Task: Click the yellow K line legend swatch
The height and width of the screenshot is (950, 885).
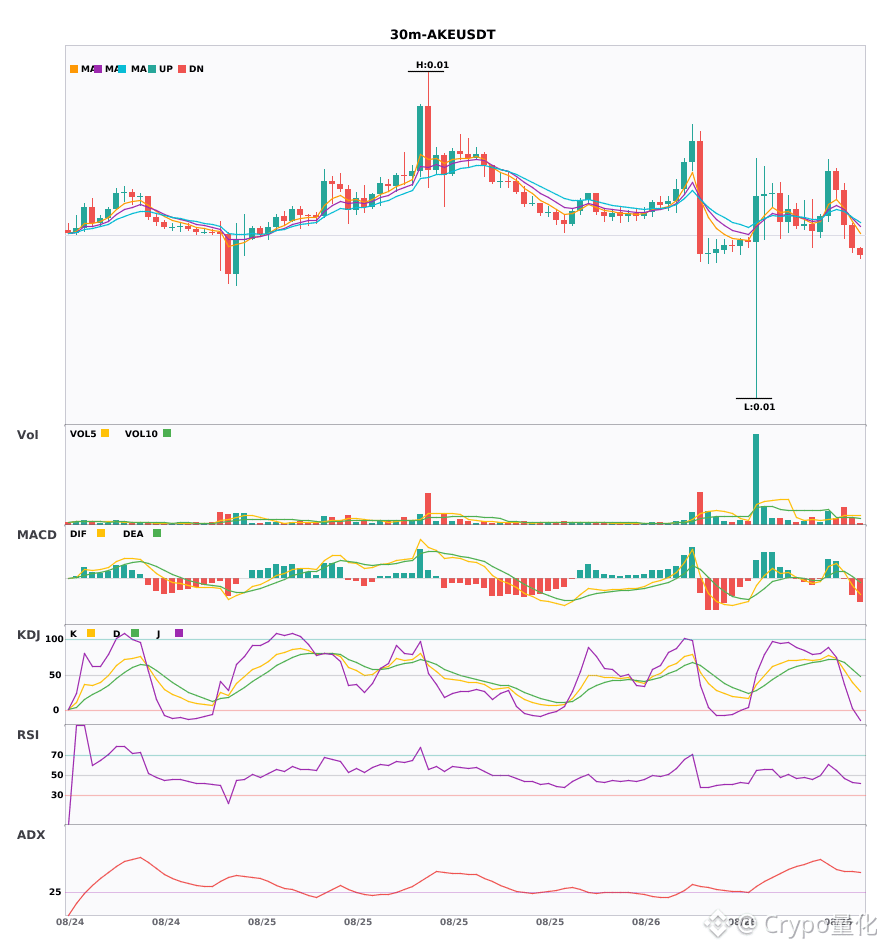Action: click(x=91, y=633)
